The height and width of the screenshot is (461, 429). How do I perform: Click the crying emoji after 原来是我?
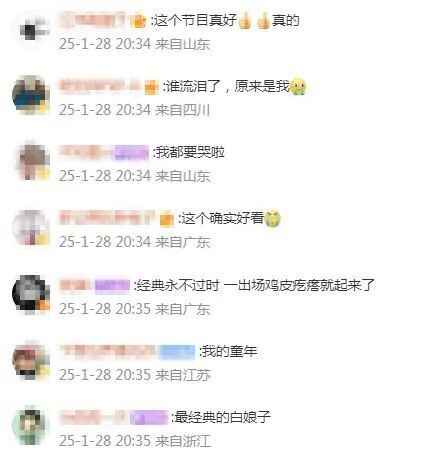click(x=298, y=87)
